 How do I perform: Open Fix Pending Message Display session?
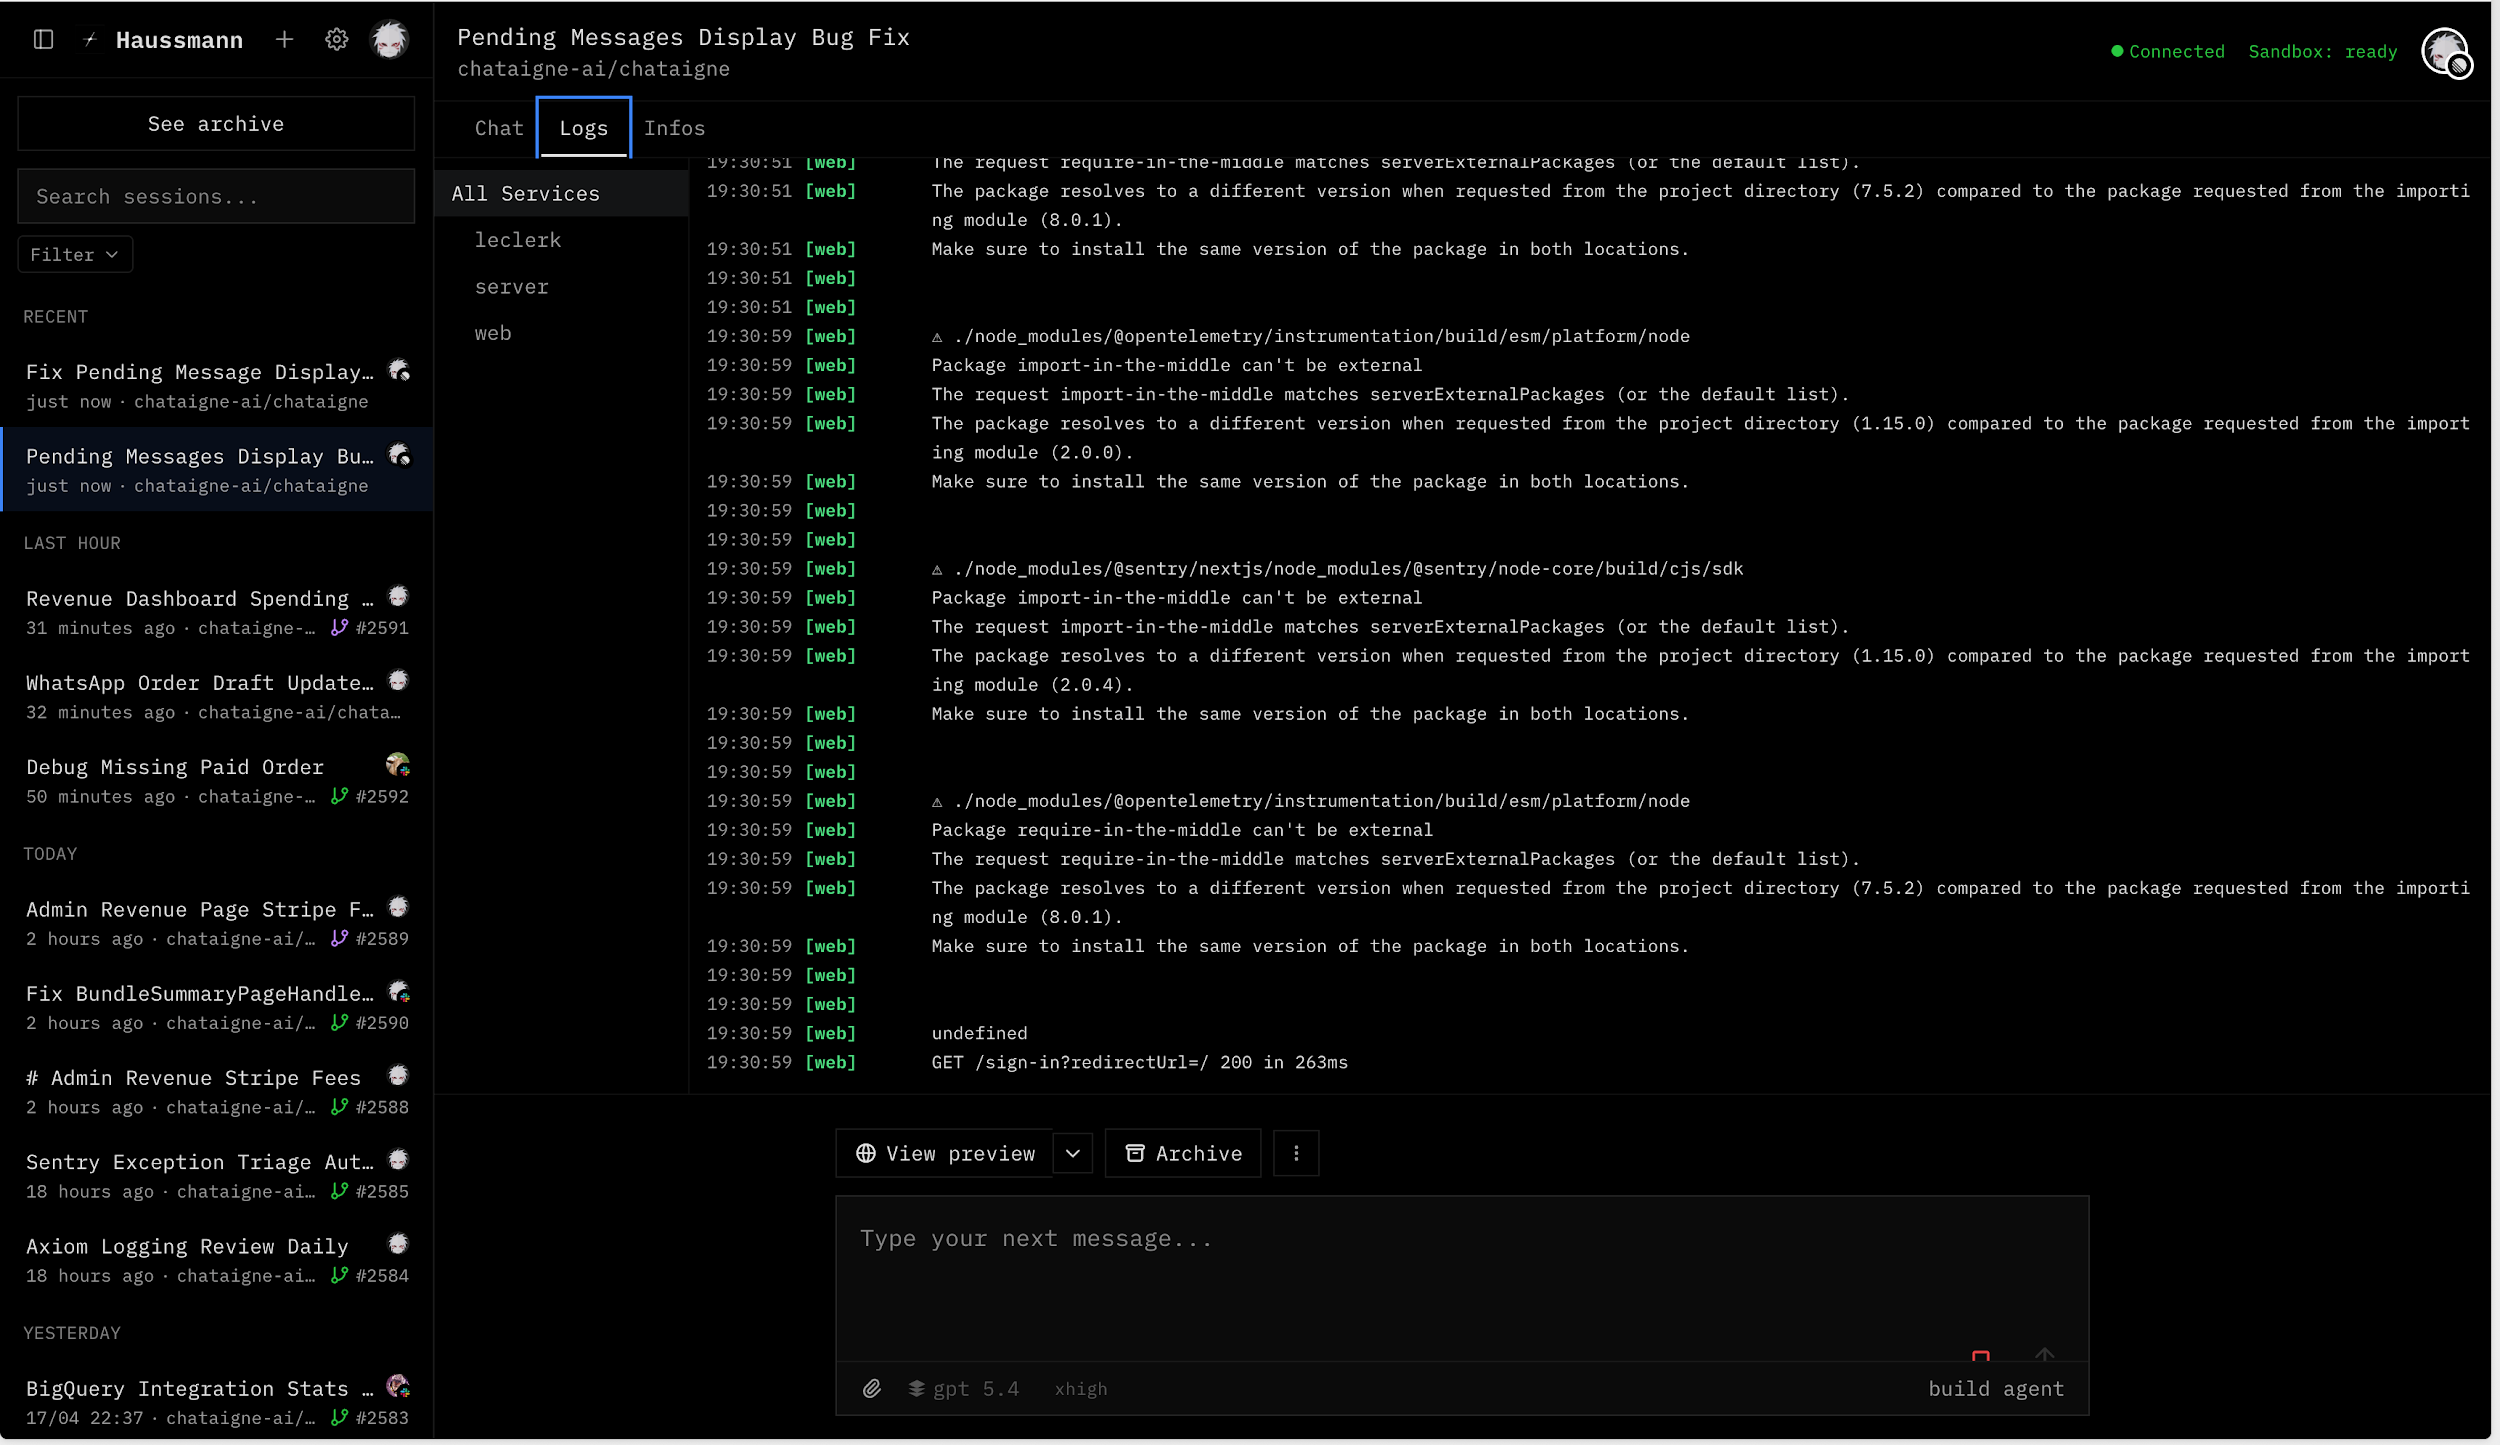pos(217,385)
